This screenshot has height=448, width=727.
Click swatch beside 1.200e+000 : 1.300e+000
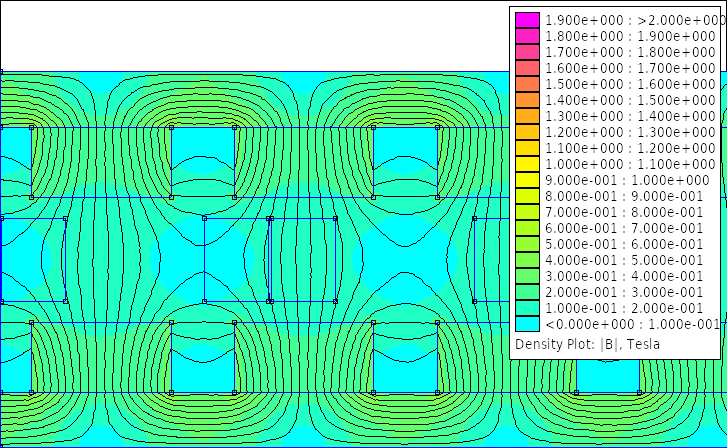(x=527, y=132)
